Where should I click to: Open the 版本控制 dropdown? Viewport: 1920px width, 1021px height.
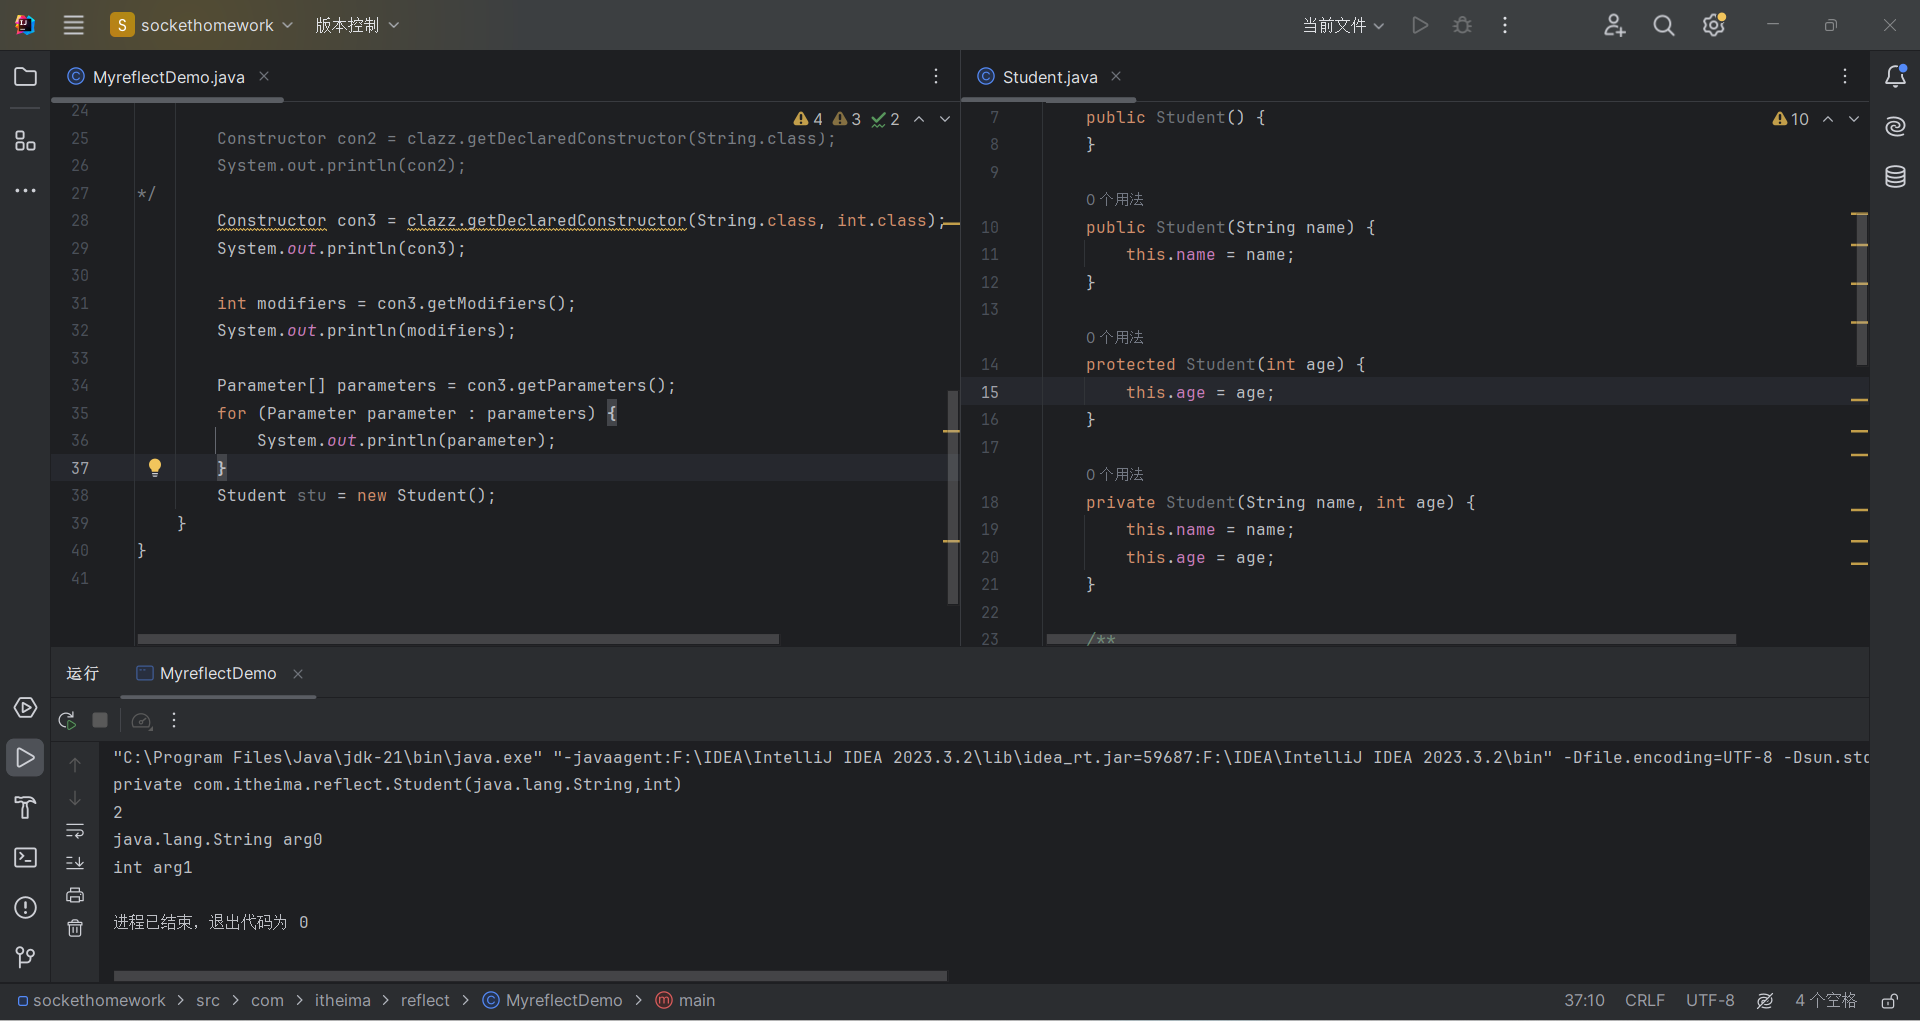[x=357, y=25]
